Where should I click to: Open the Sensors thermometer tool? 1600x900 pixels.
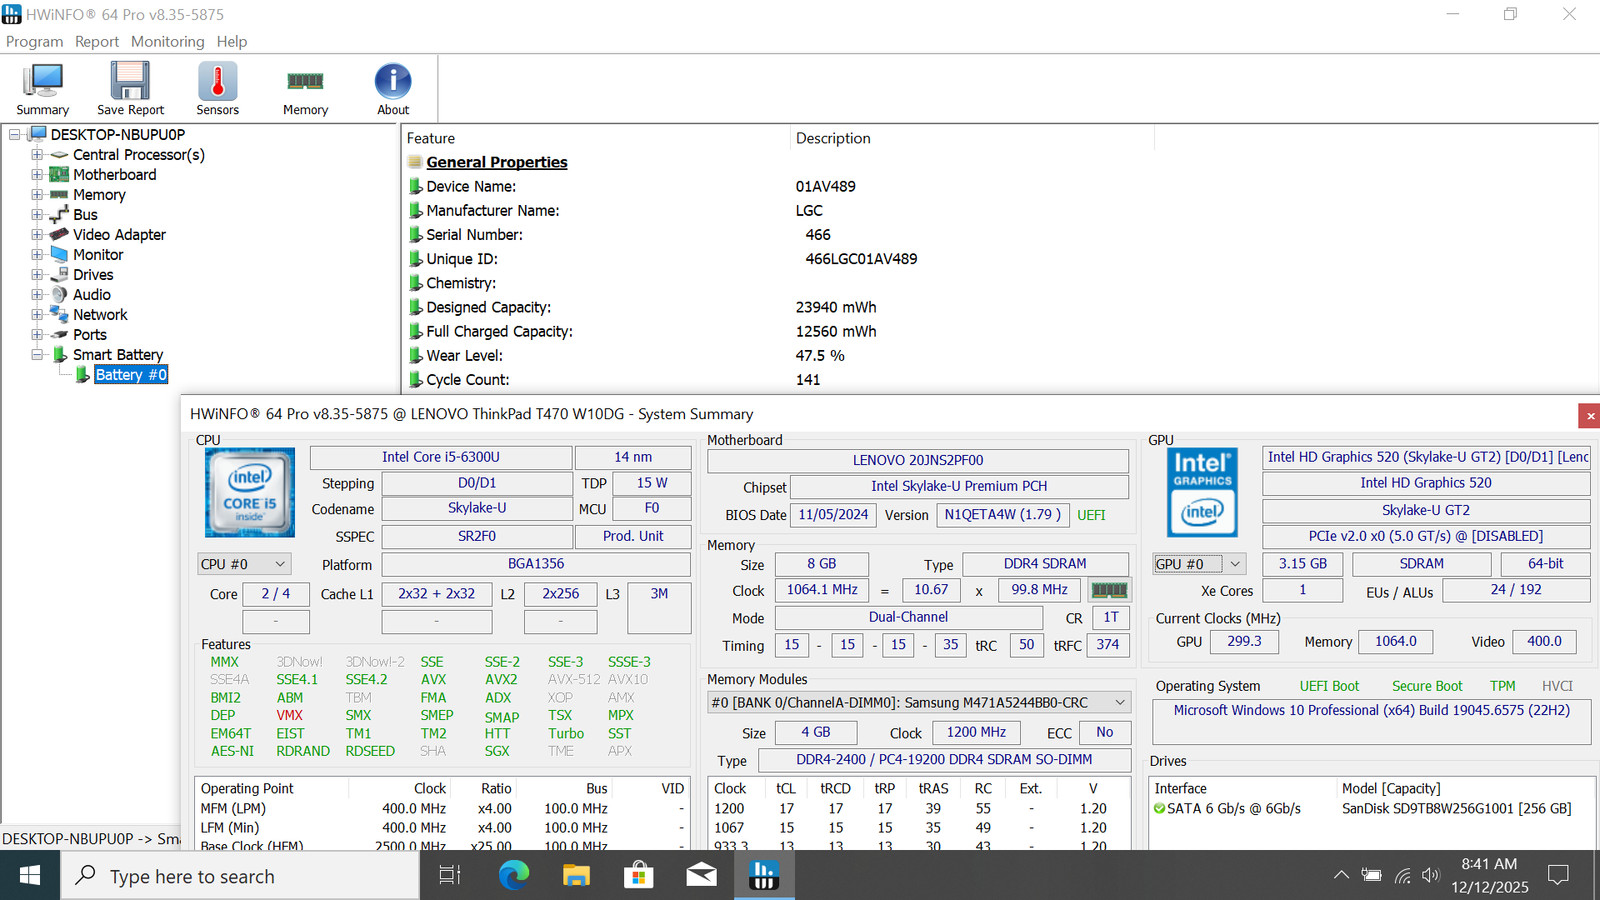(x=217, y=88)
